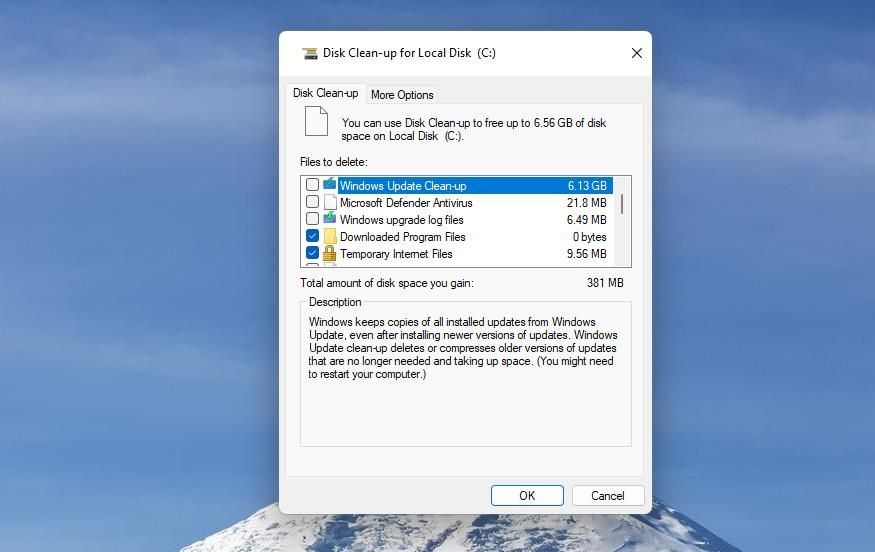Click the 21.8 MB size value

coord(586,203)
